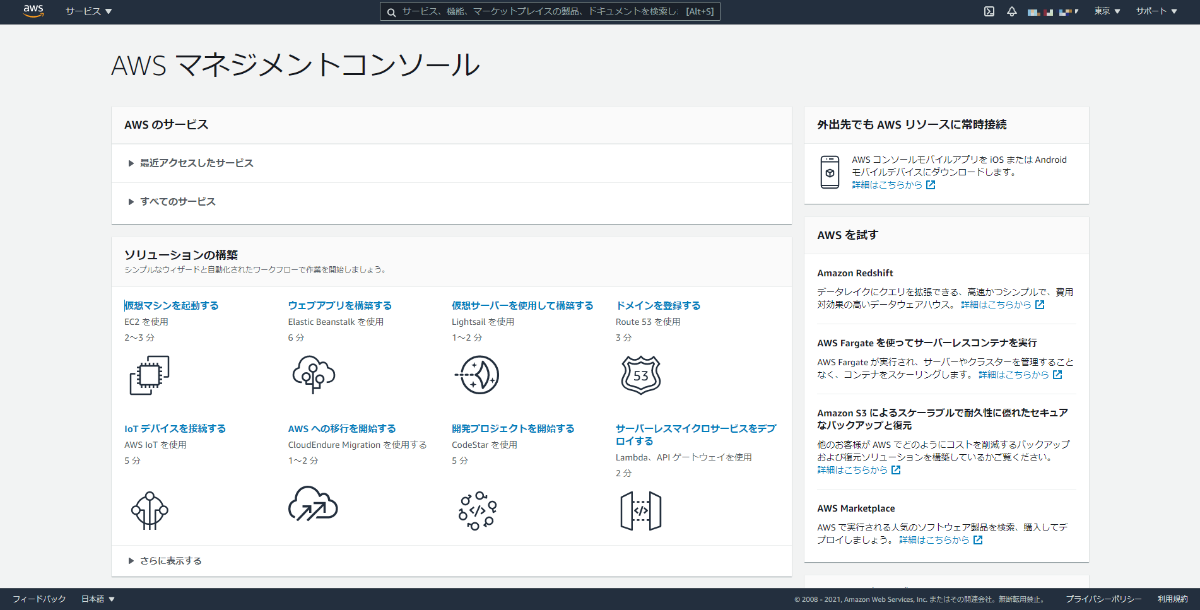Viewport: 1200px width, 610px height.
Task: Click external link icon in Amazon S3 section
Action: (896, 470)
